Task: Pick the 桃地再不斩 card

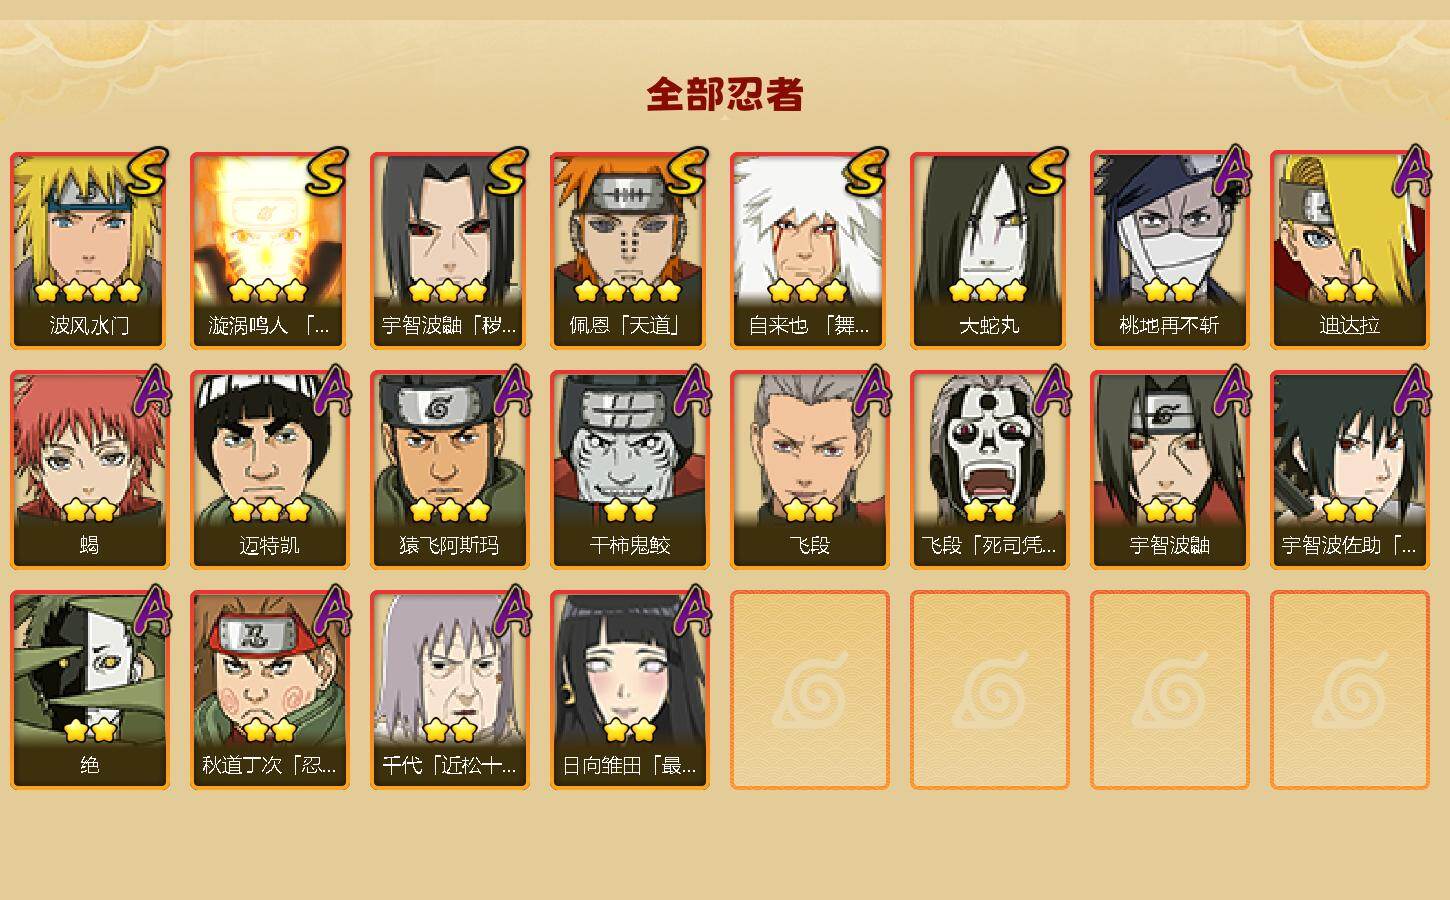Action: pos(1170,250)
